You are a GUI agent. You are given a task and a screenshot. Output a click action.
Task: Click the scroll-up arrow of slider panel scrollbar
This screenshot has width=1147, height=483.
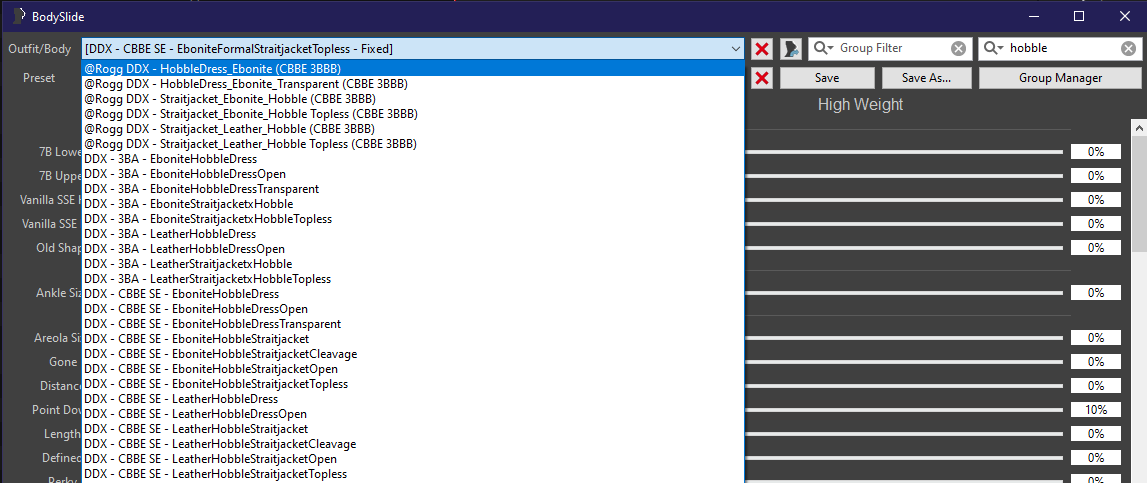click(x=1139, y=128)
